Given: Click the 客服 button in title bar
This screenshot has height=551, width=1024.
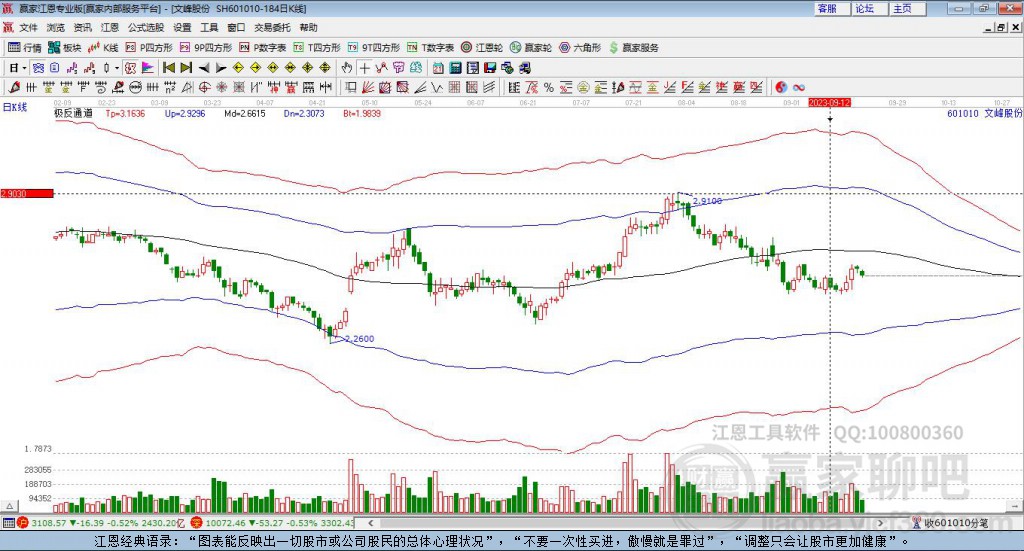Looking at the screenshot, I should point(831,8).
